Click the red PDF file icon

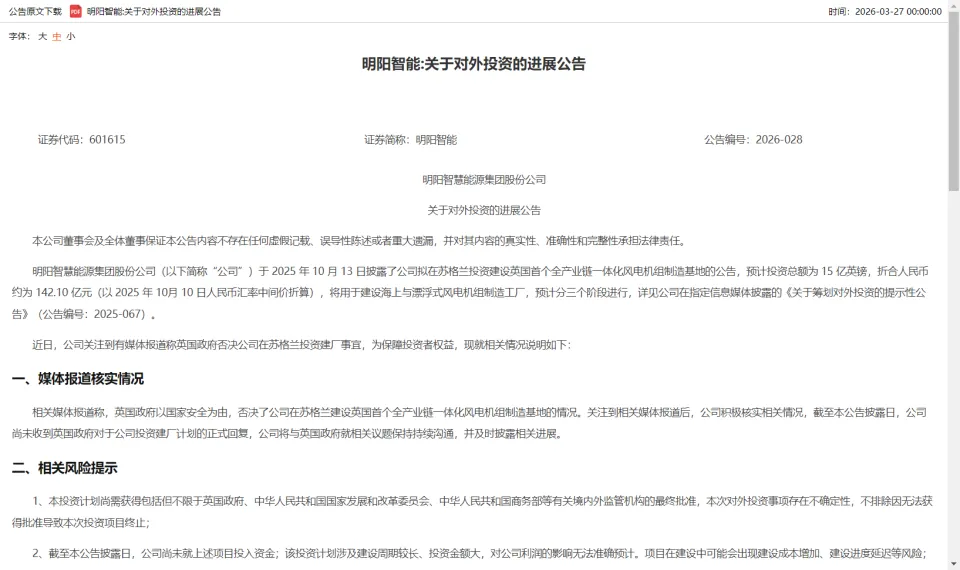[75, 11]
